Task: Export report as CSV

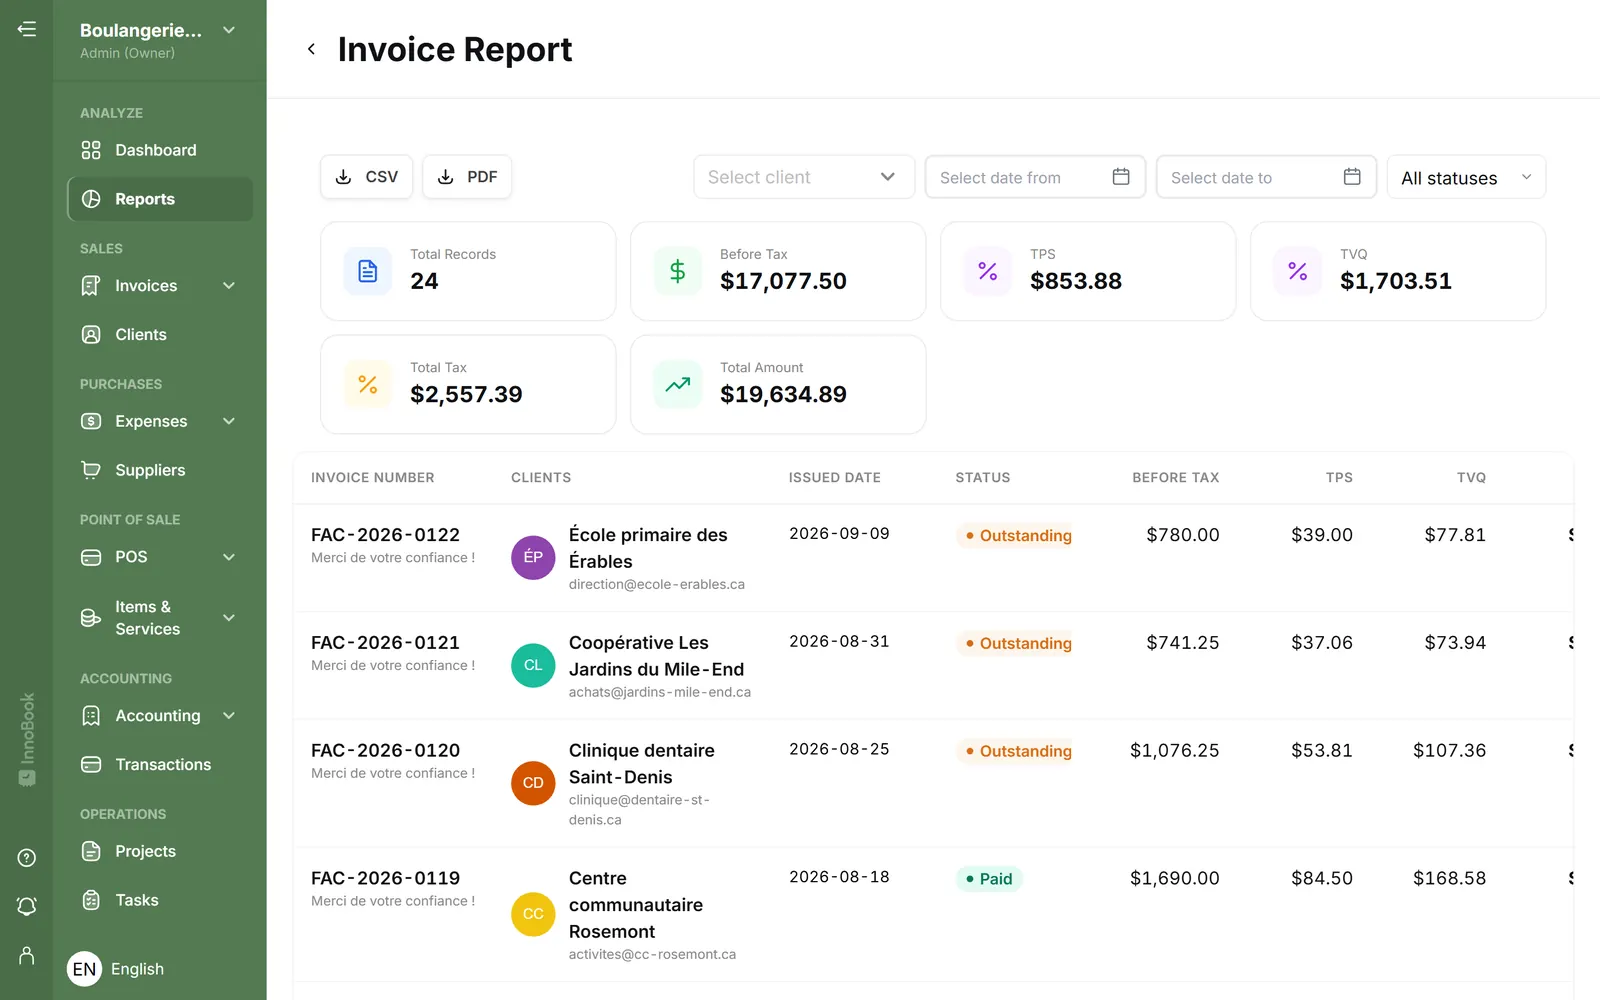Action: point(367,177)
